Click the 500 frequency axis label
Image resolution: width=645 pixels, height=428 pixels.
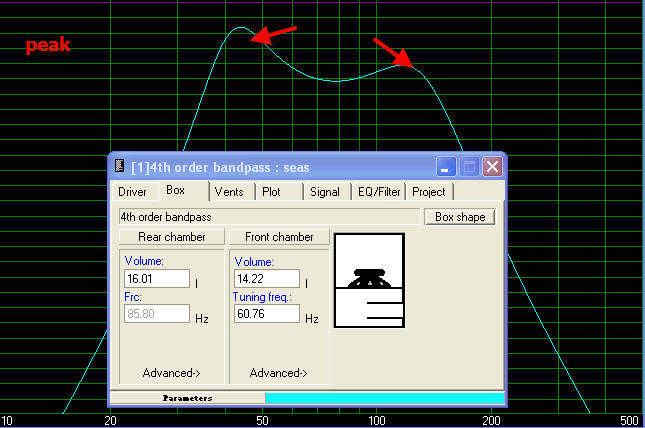click(629, 421)
